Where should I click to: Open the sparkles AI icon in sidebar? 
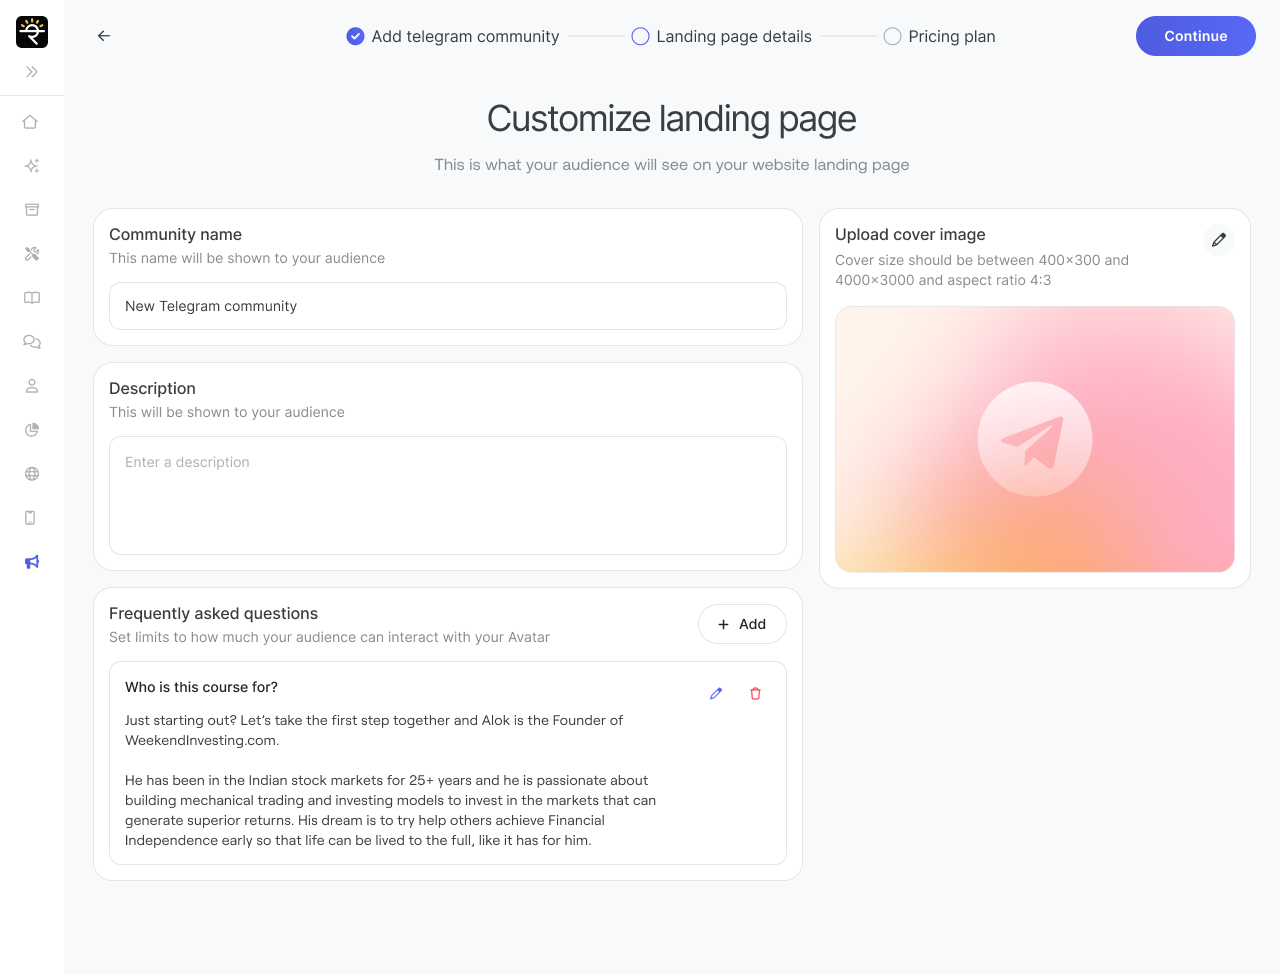[31, 166]
